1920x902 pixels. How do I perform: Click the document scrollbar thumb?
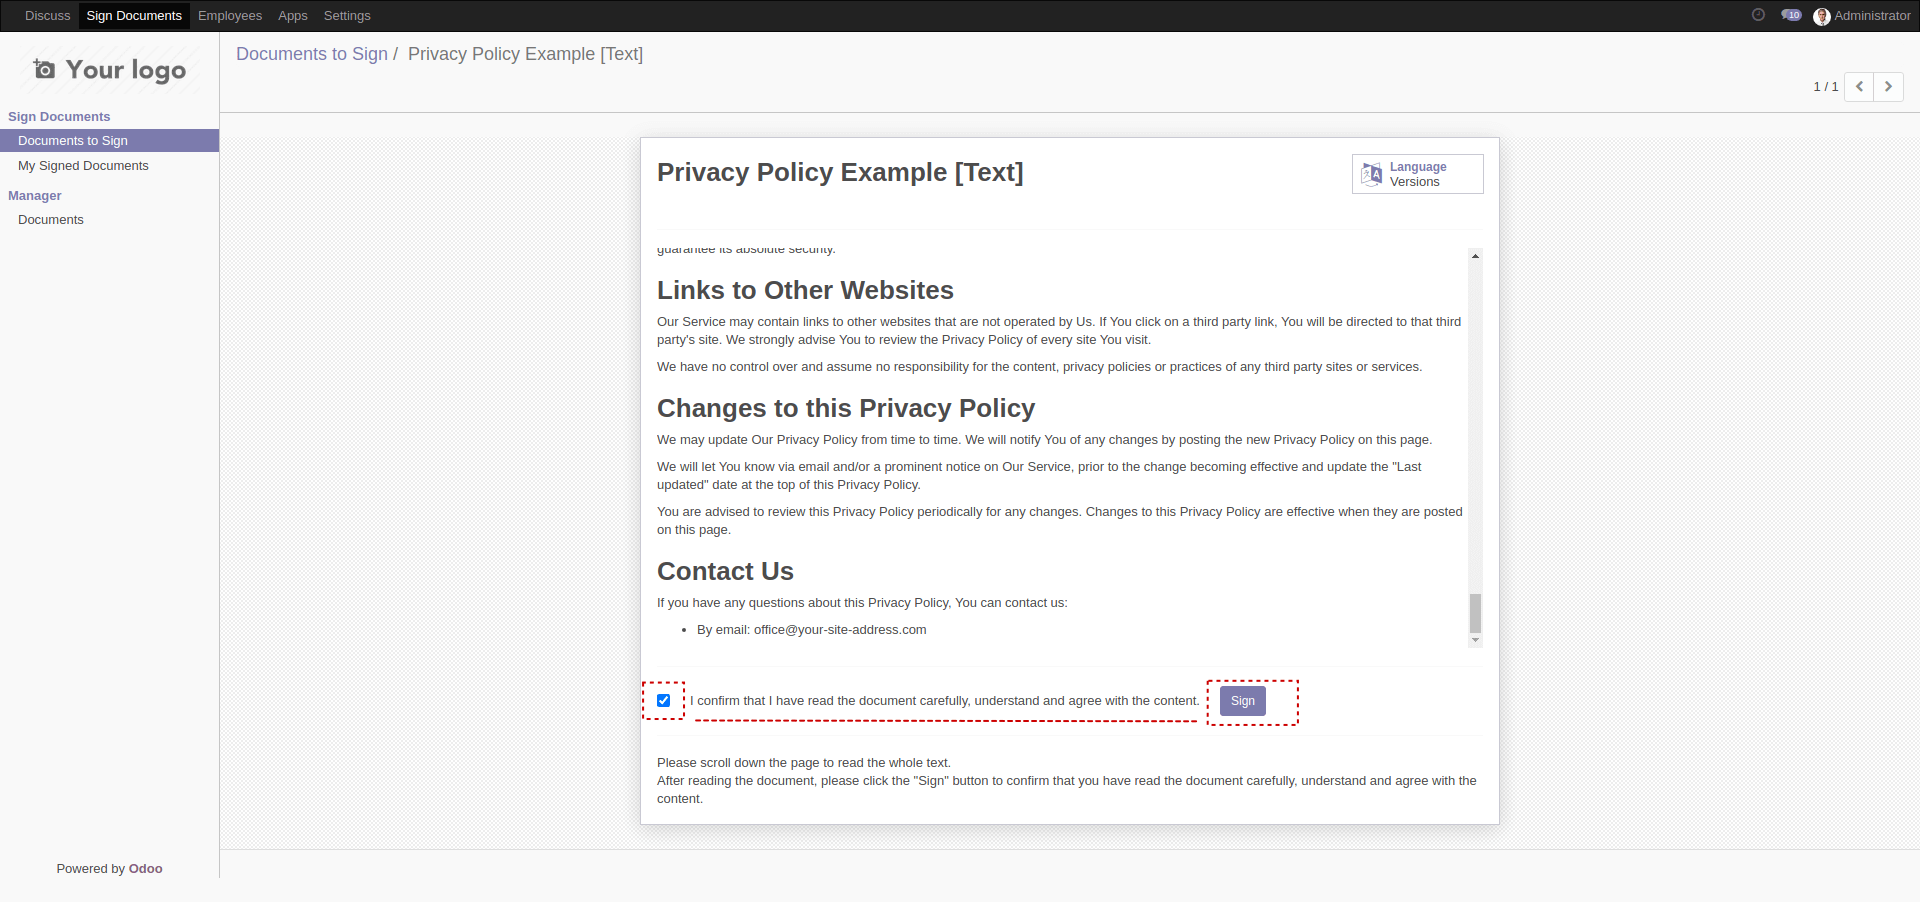click(1475, 613)
